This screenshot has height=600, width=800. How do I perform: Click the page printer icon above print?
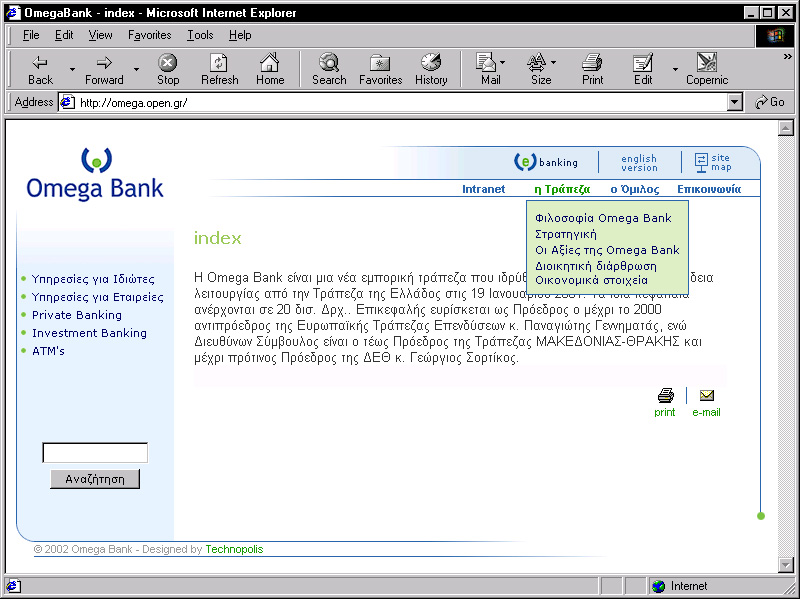click(665, 395)
